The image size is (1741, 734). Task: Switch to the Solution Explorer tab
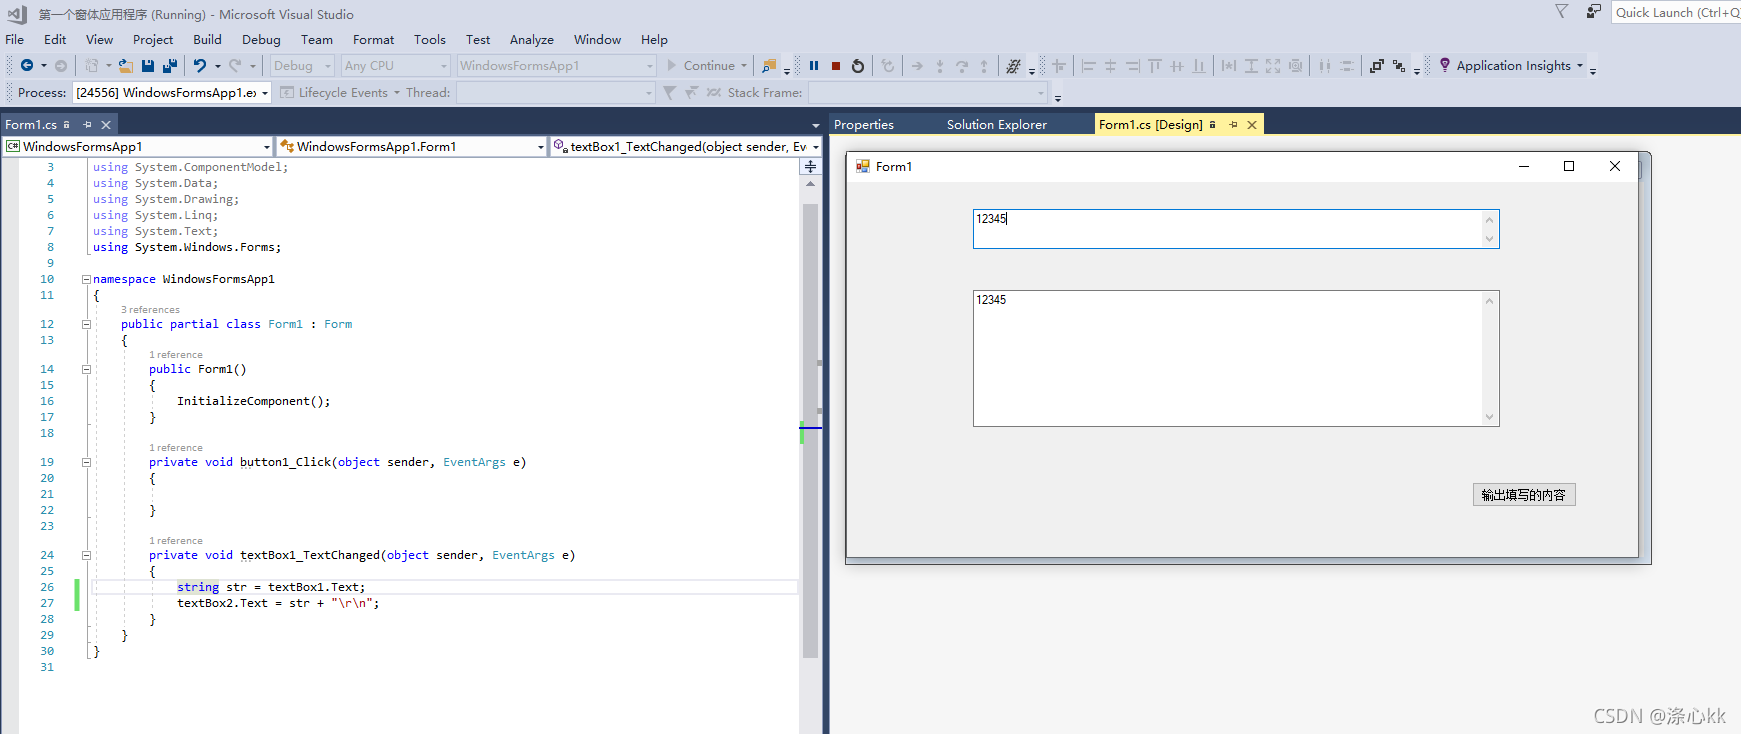997,125
